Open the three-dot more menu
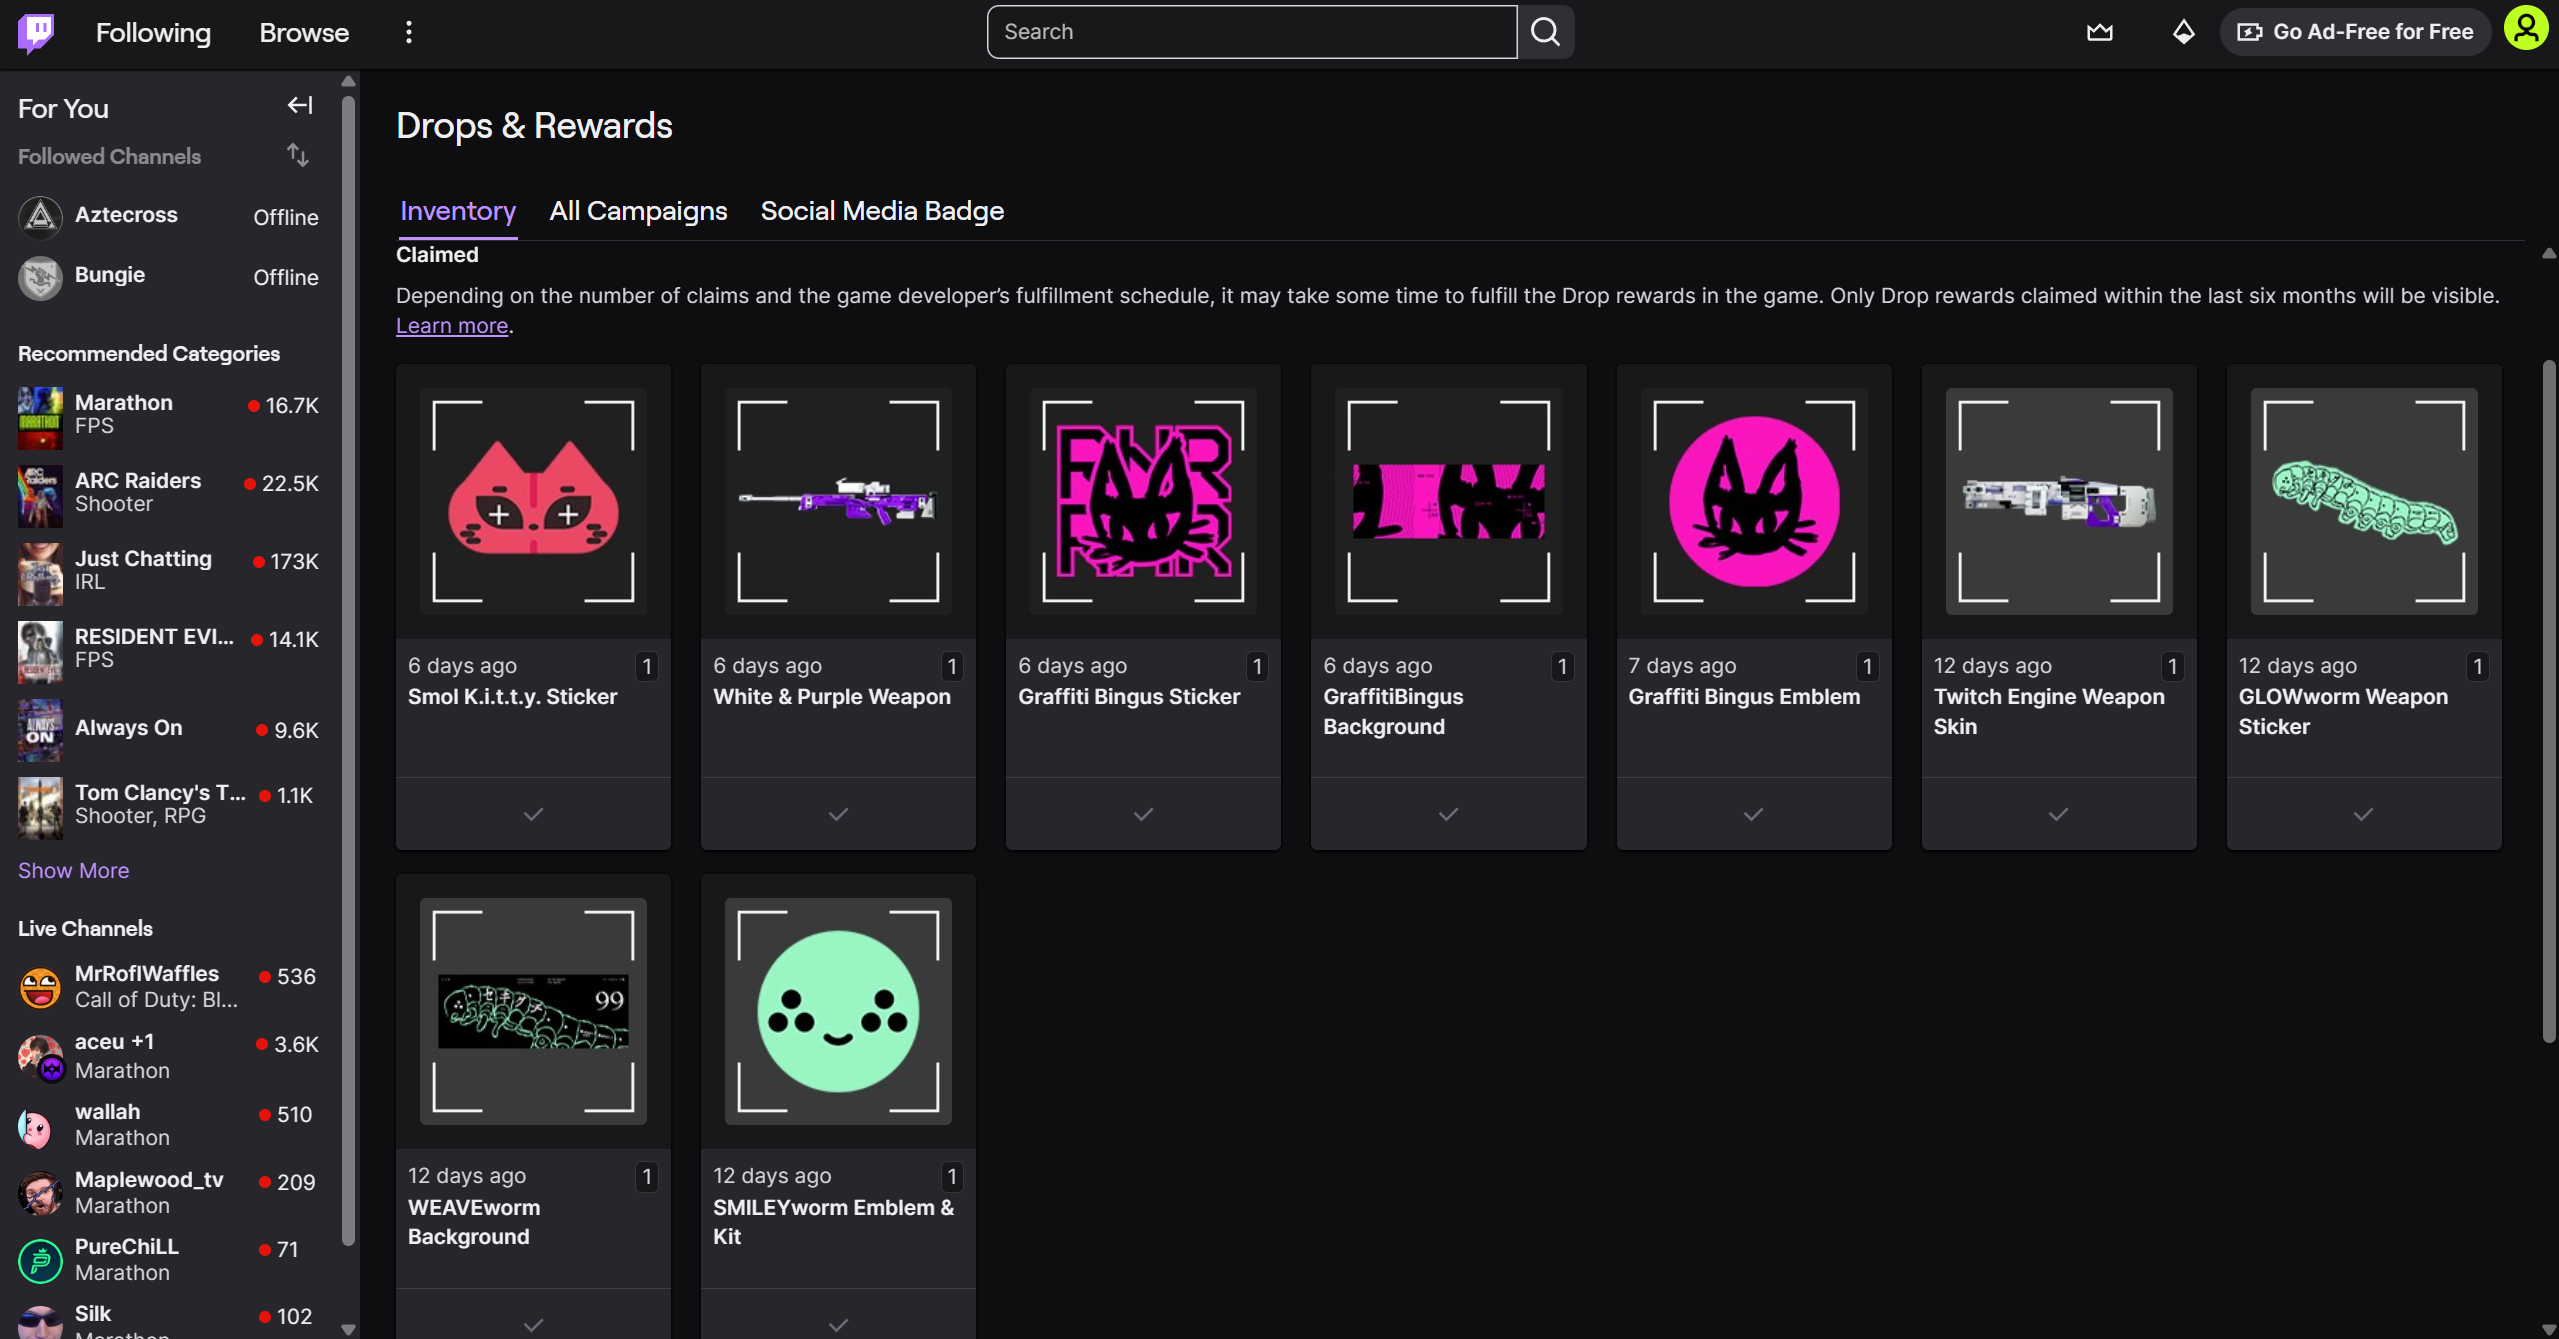This screenshot has width=2559, height=1339. pos(408,32)
